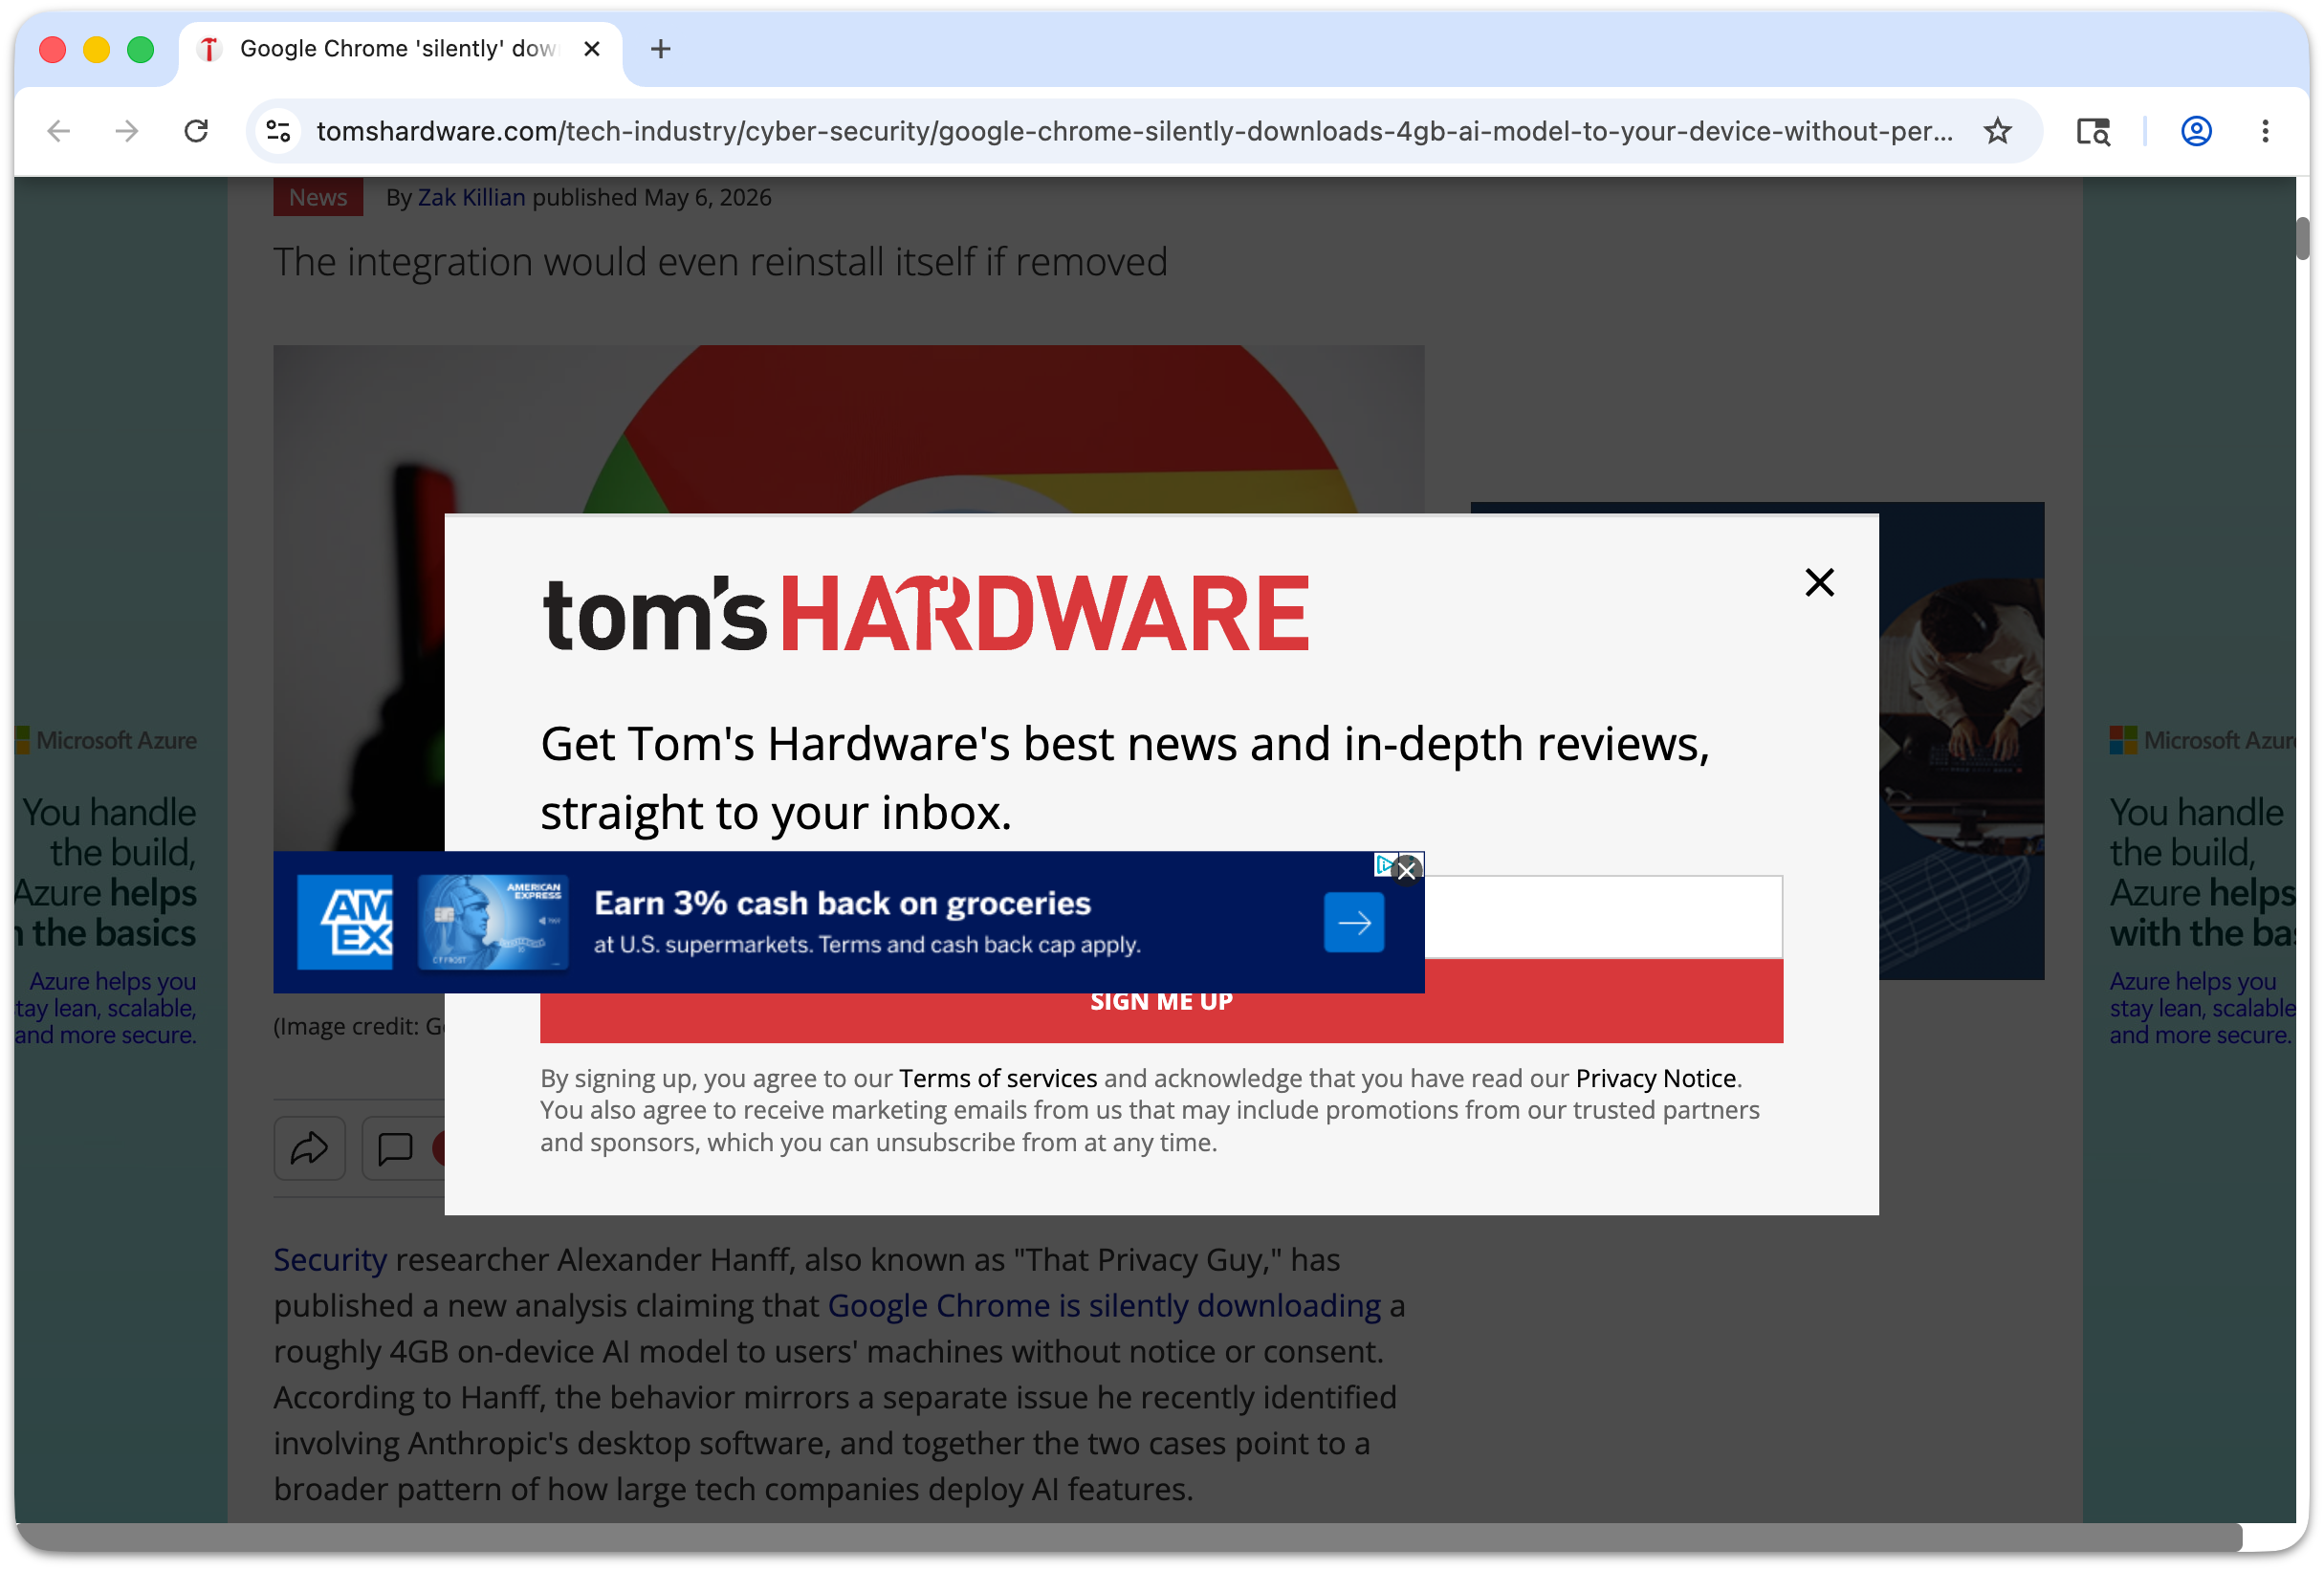Click the AdChoices icon on Amex ad
The width and height of the screenshot is (2324, 1570).
point(1384,864)
